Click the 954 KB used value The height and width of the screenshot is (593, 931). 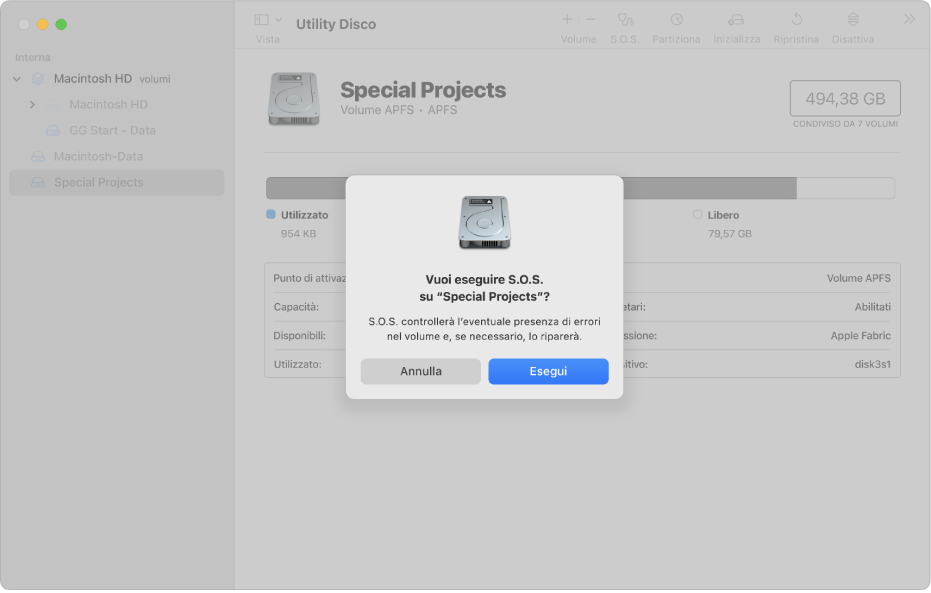coord(298,234)
